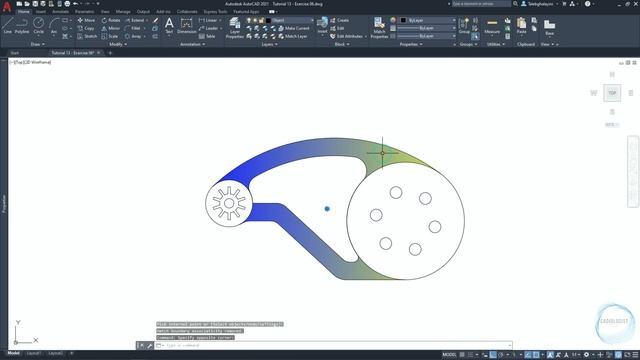This screenshot has height=360, width=640.
Task: Click Match Layer button
Action: click(293, 36)
